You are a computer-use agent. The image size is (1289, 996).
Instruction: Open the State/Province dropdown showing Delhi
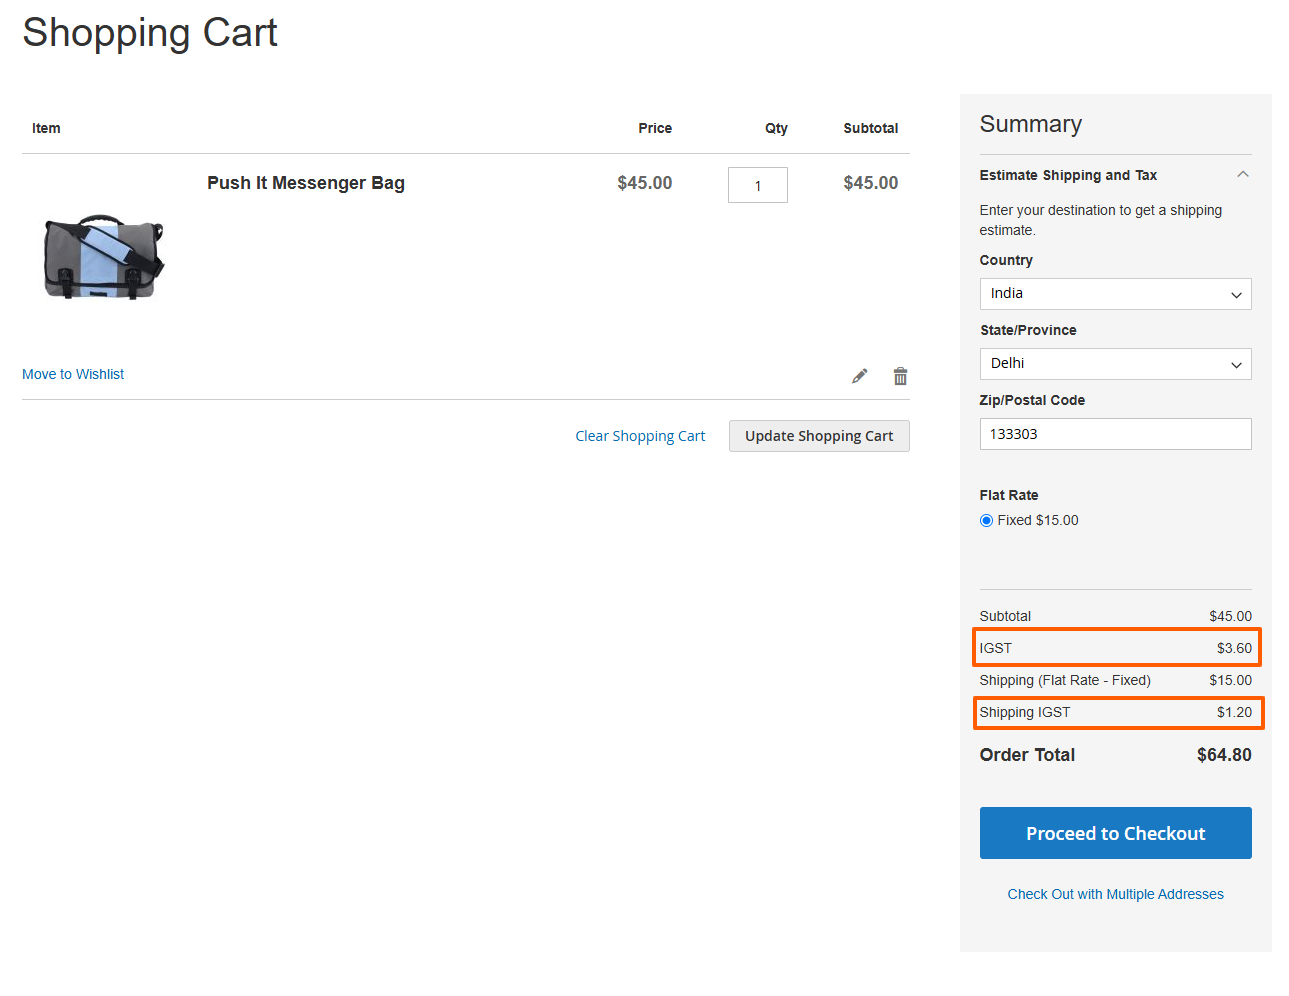tap(1115, 364)
